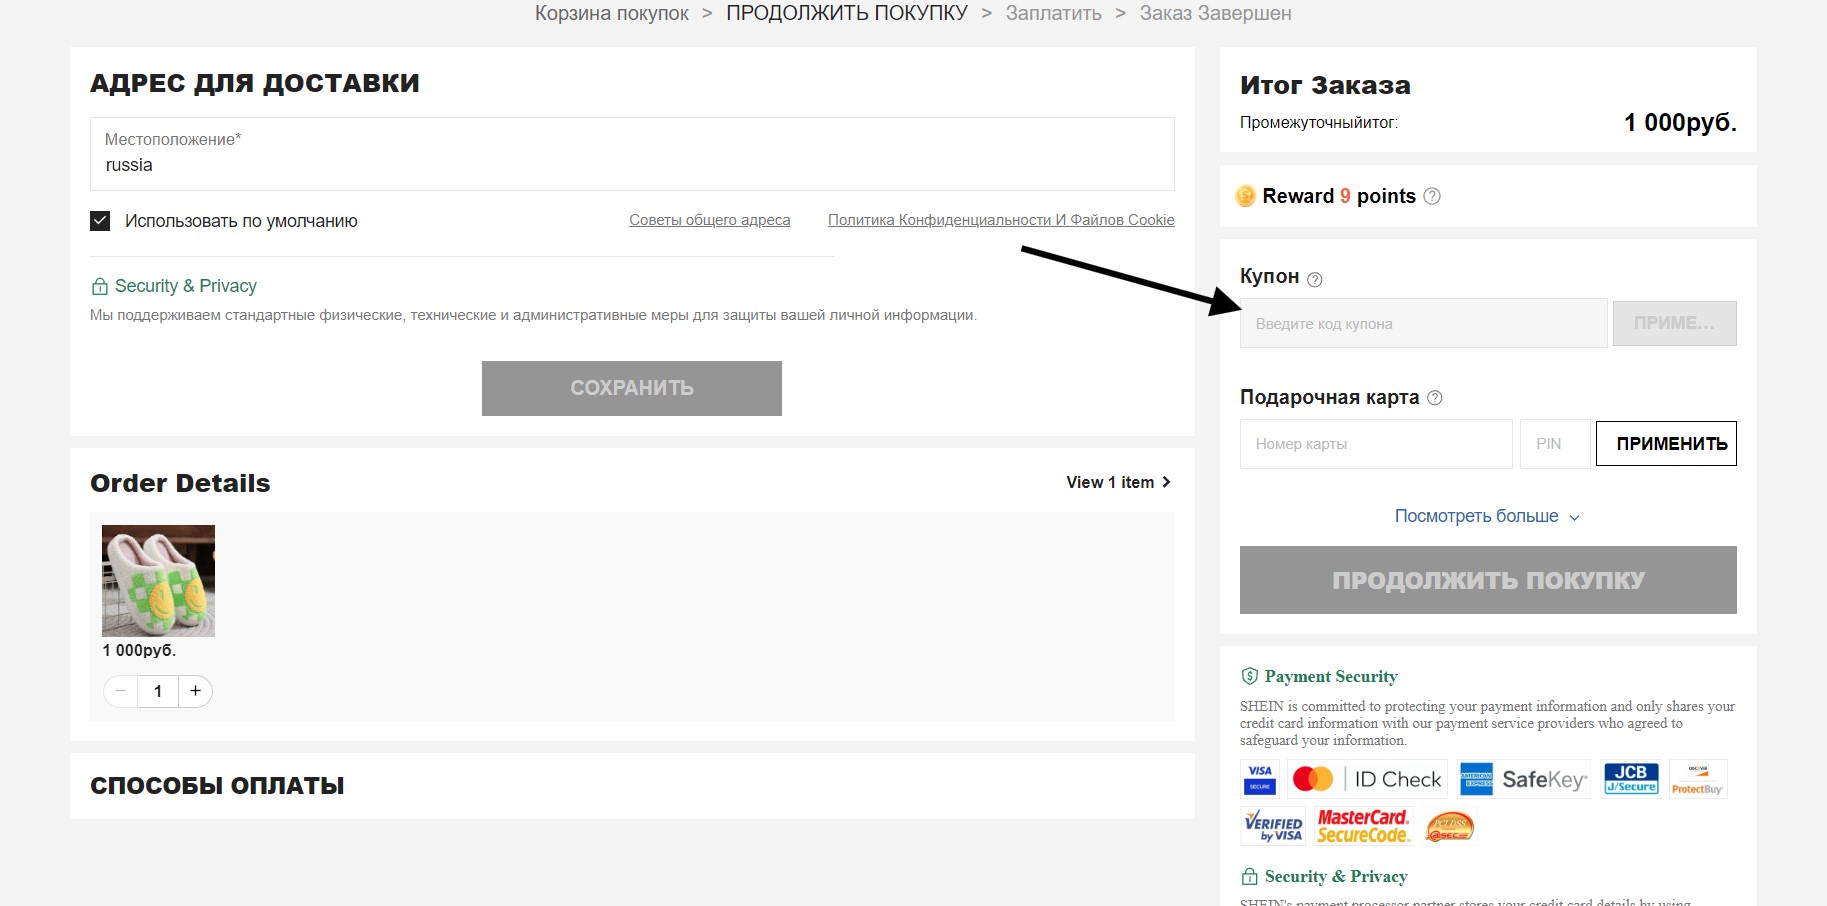Click the СОХРАНИТЬ button
1827x906 pixels.
[x=632, y=388]
